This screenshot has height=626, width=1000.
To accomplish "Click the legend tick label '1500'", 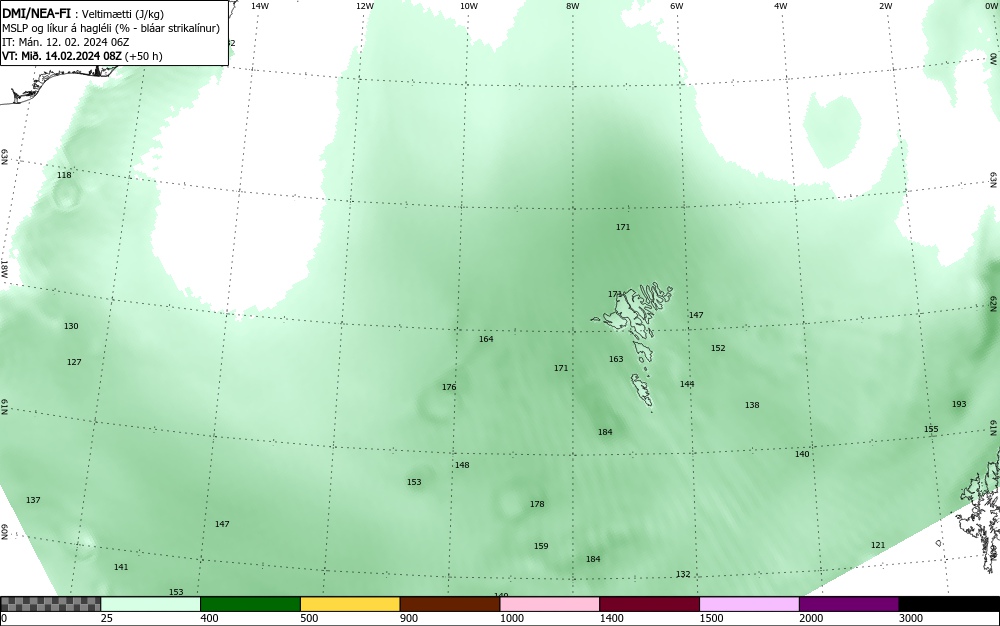I will click(x=711, y=618).
